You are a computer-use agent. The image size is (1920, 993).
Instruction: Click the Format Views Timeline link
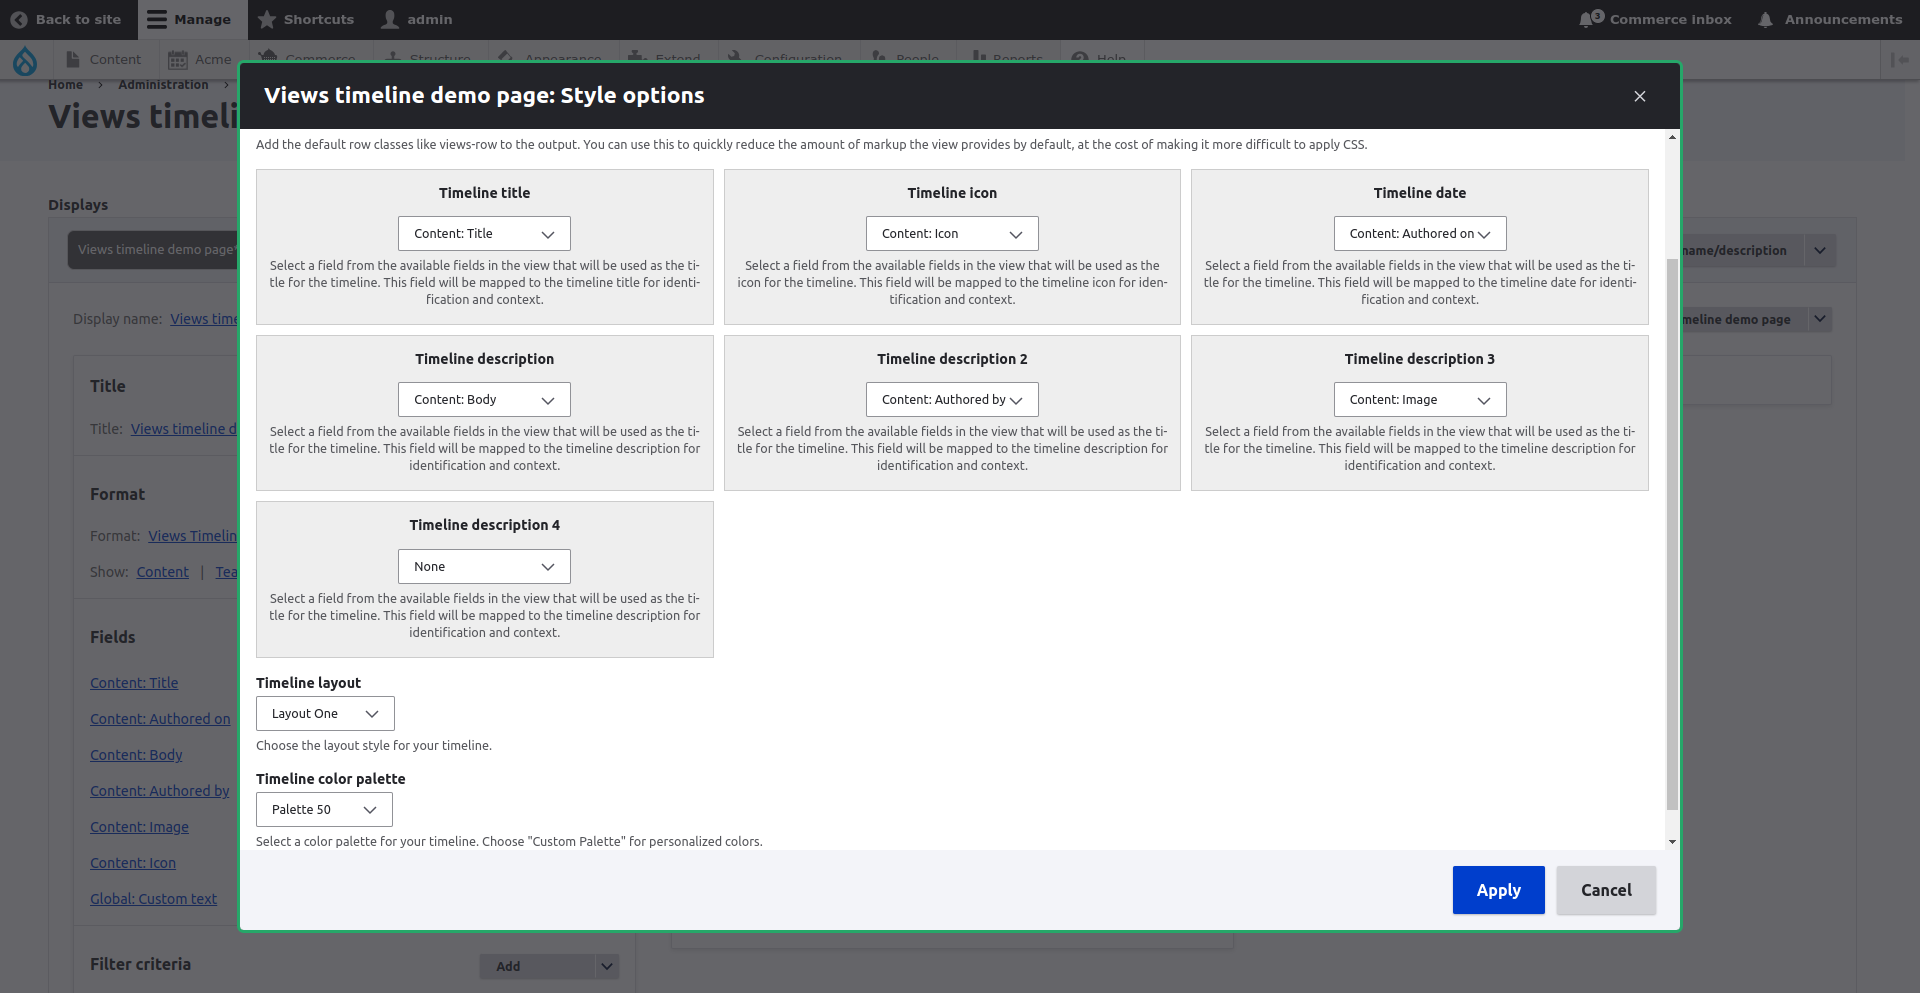tap(193, 536)
